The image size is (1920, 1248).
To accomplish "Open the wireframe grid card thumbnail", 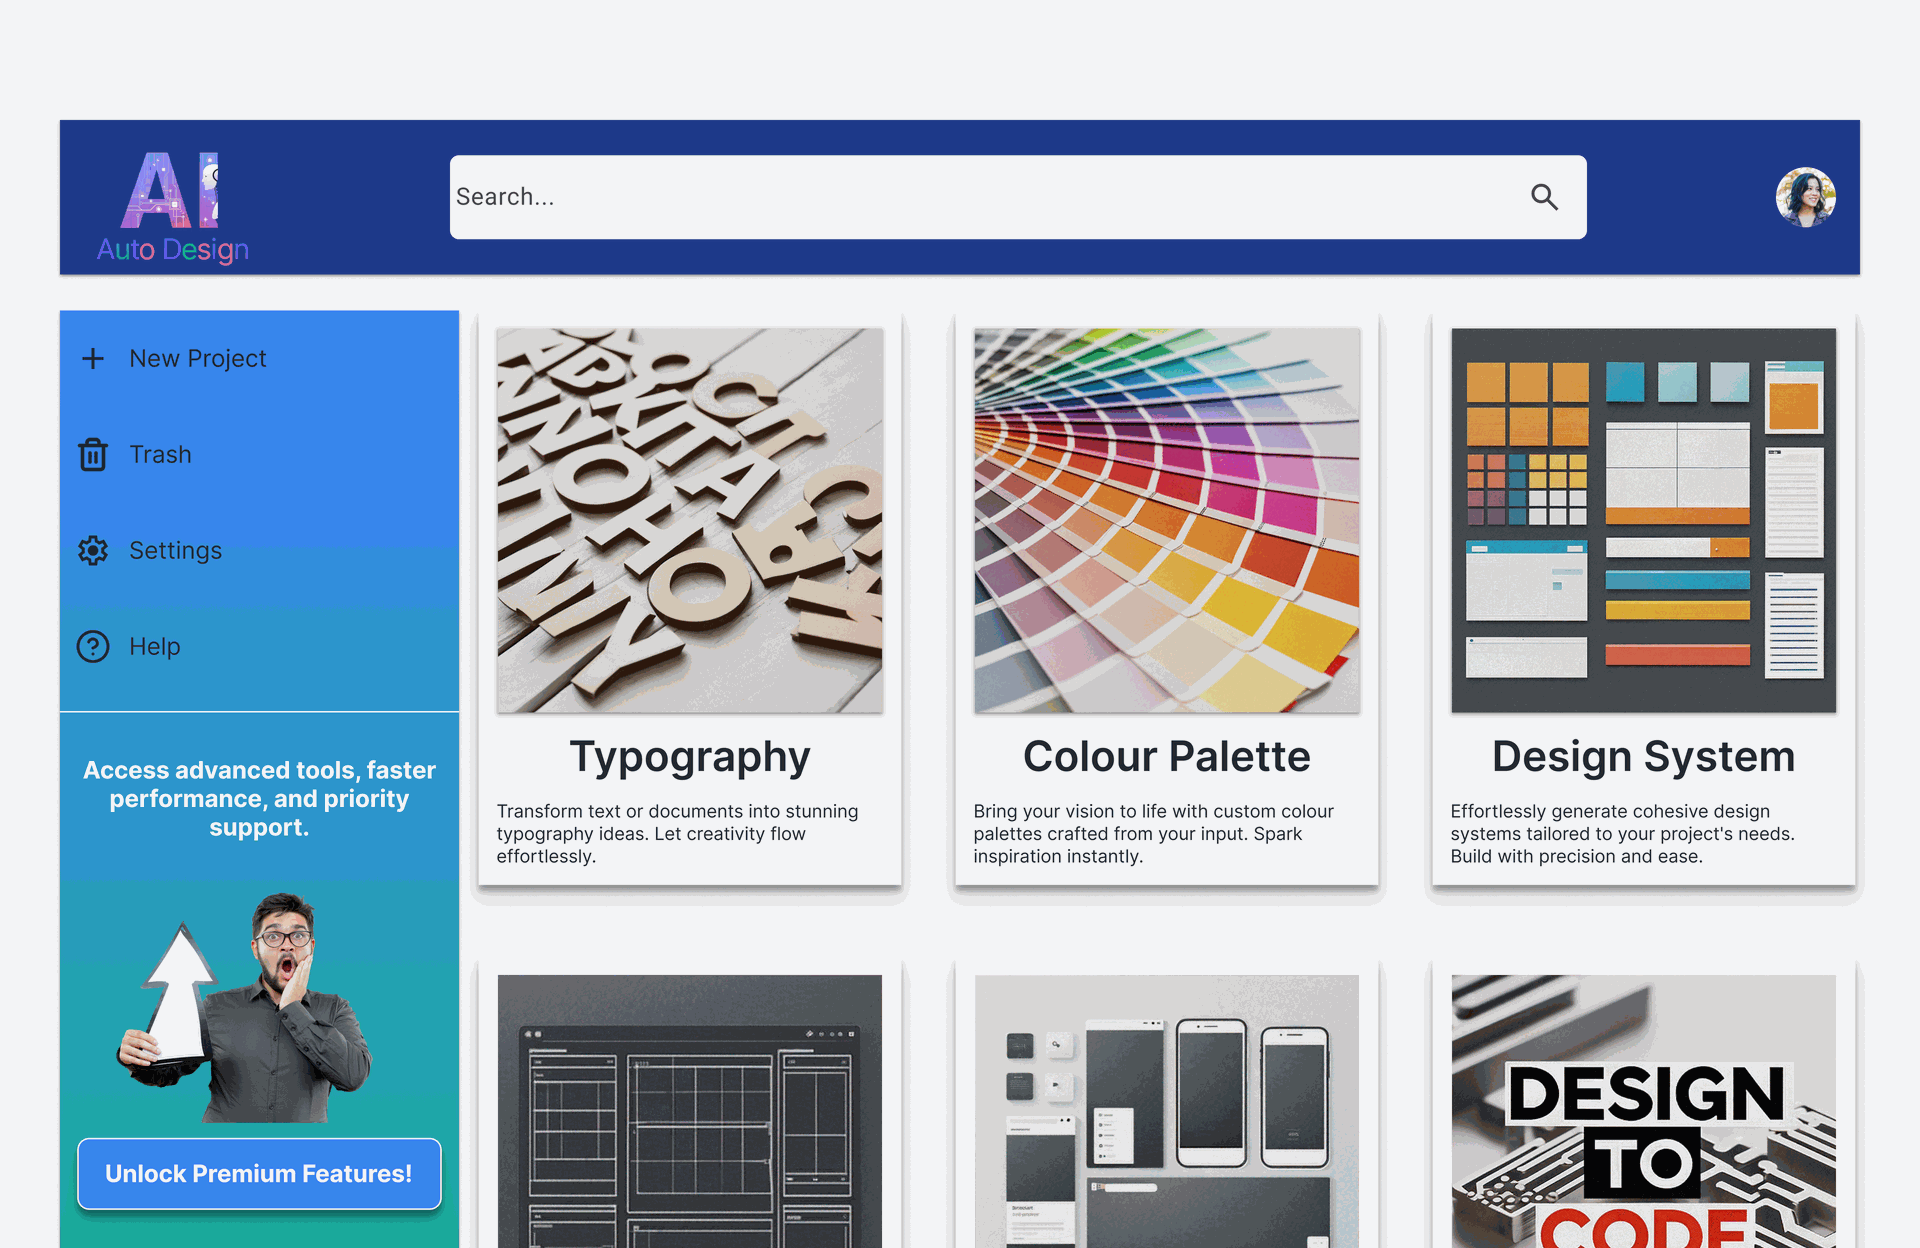I will (x=690, y=1111).
